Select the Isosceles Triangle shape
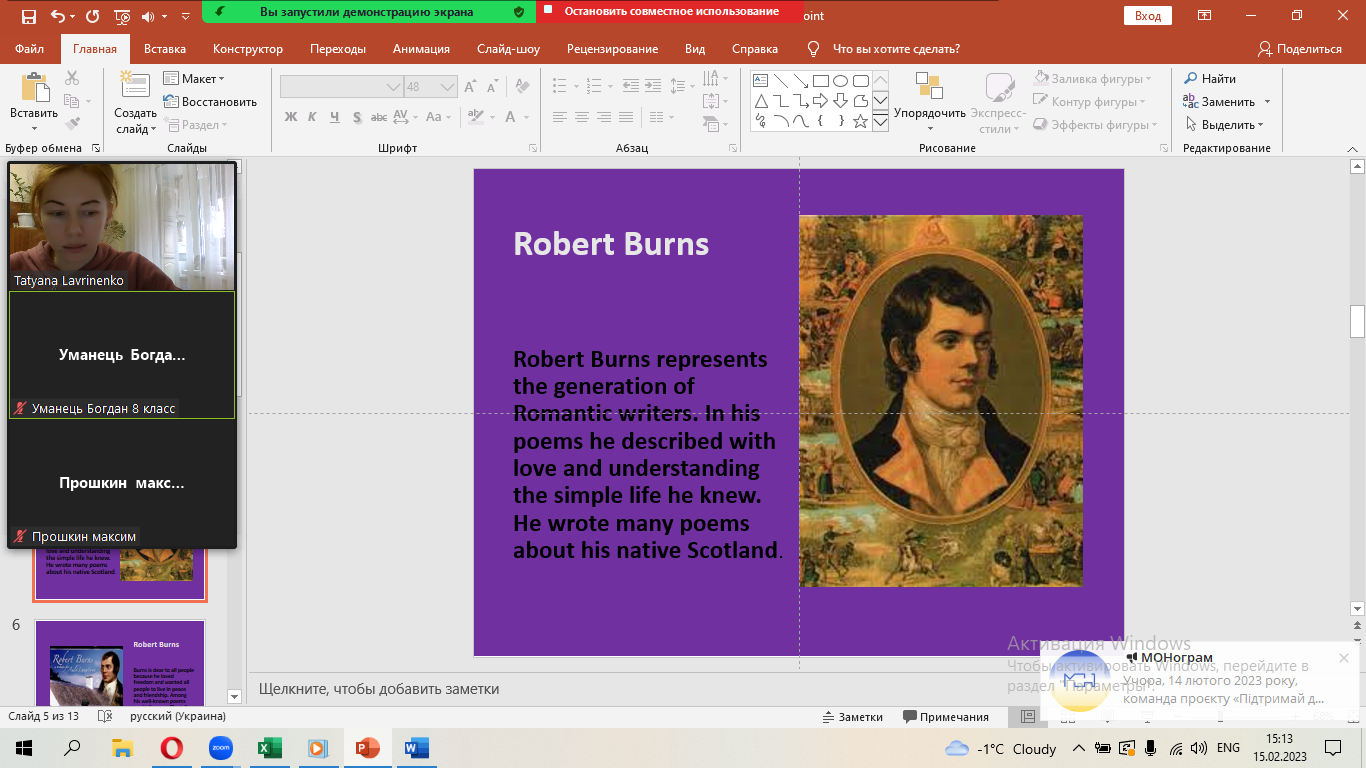 click(760, 101)
